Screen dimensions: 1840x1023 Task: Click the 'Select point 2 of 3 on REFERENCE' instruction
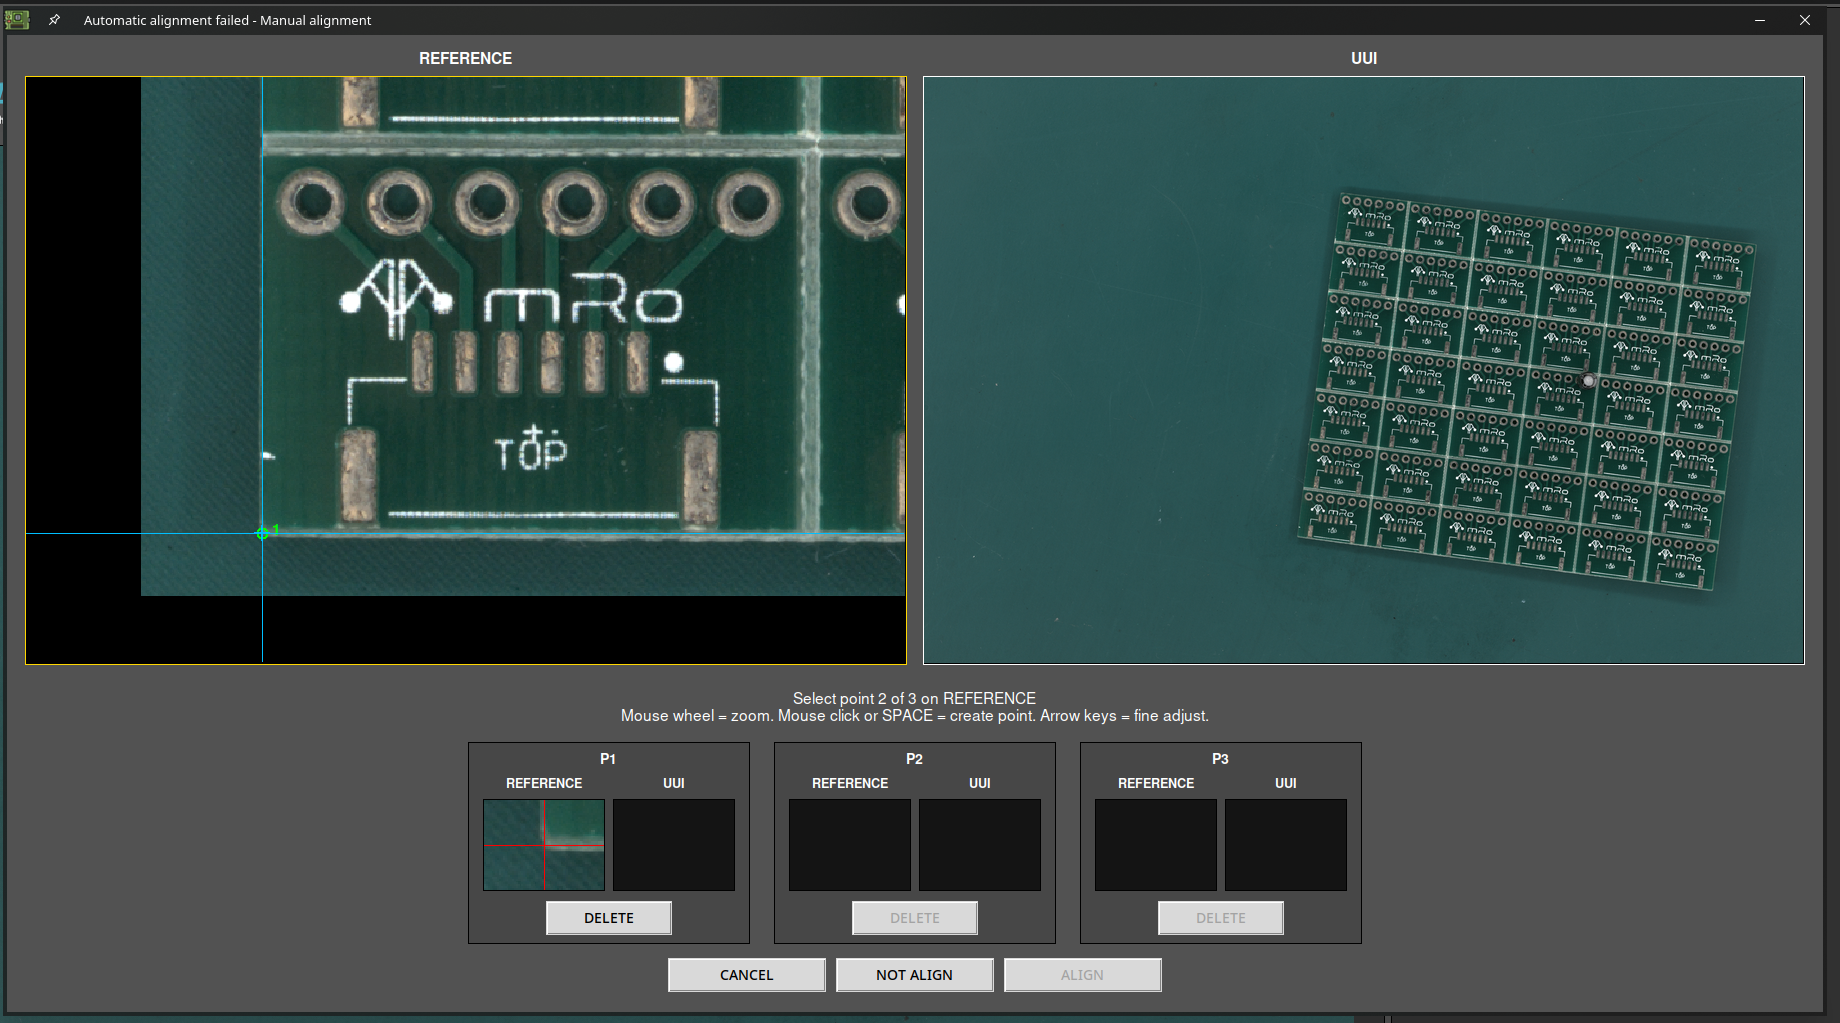914,699
